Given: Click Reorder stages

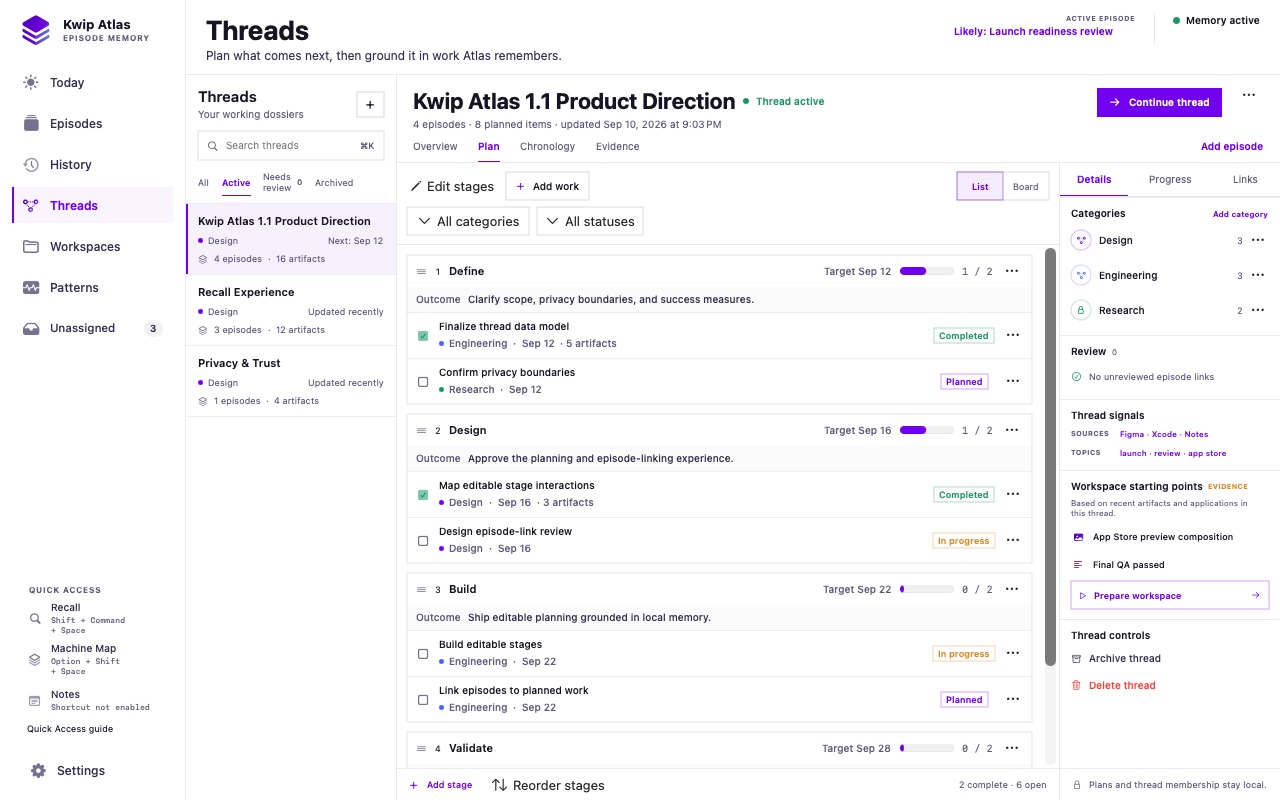Looking at the screenshot, I should click(x=548, y=785).
